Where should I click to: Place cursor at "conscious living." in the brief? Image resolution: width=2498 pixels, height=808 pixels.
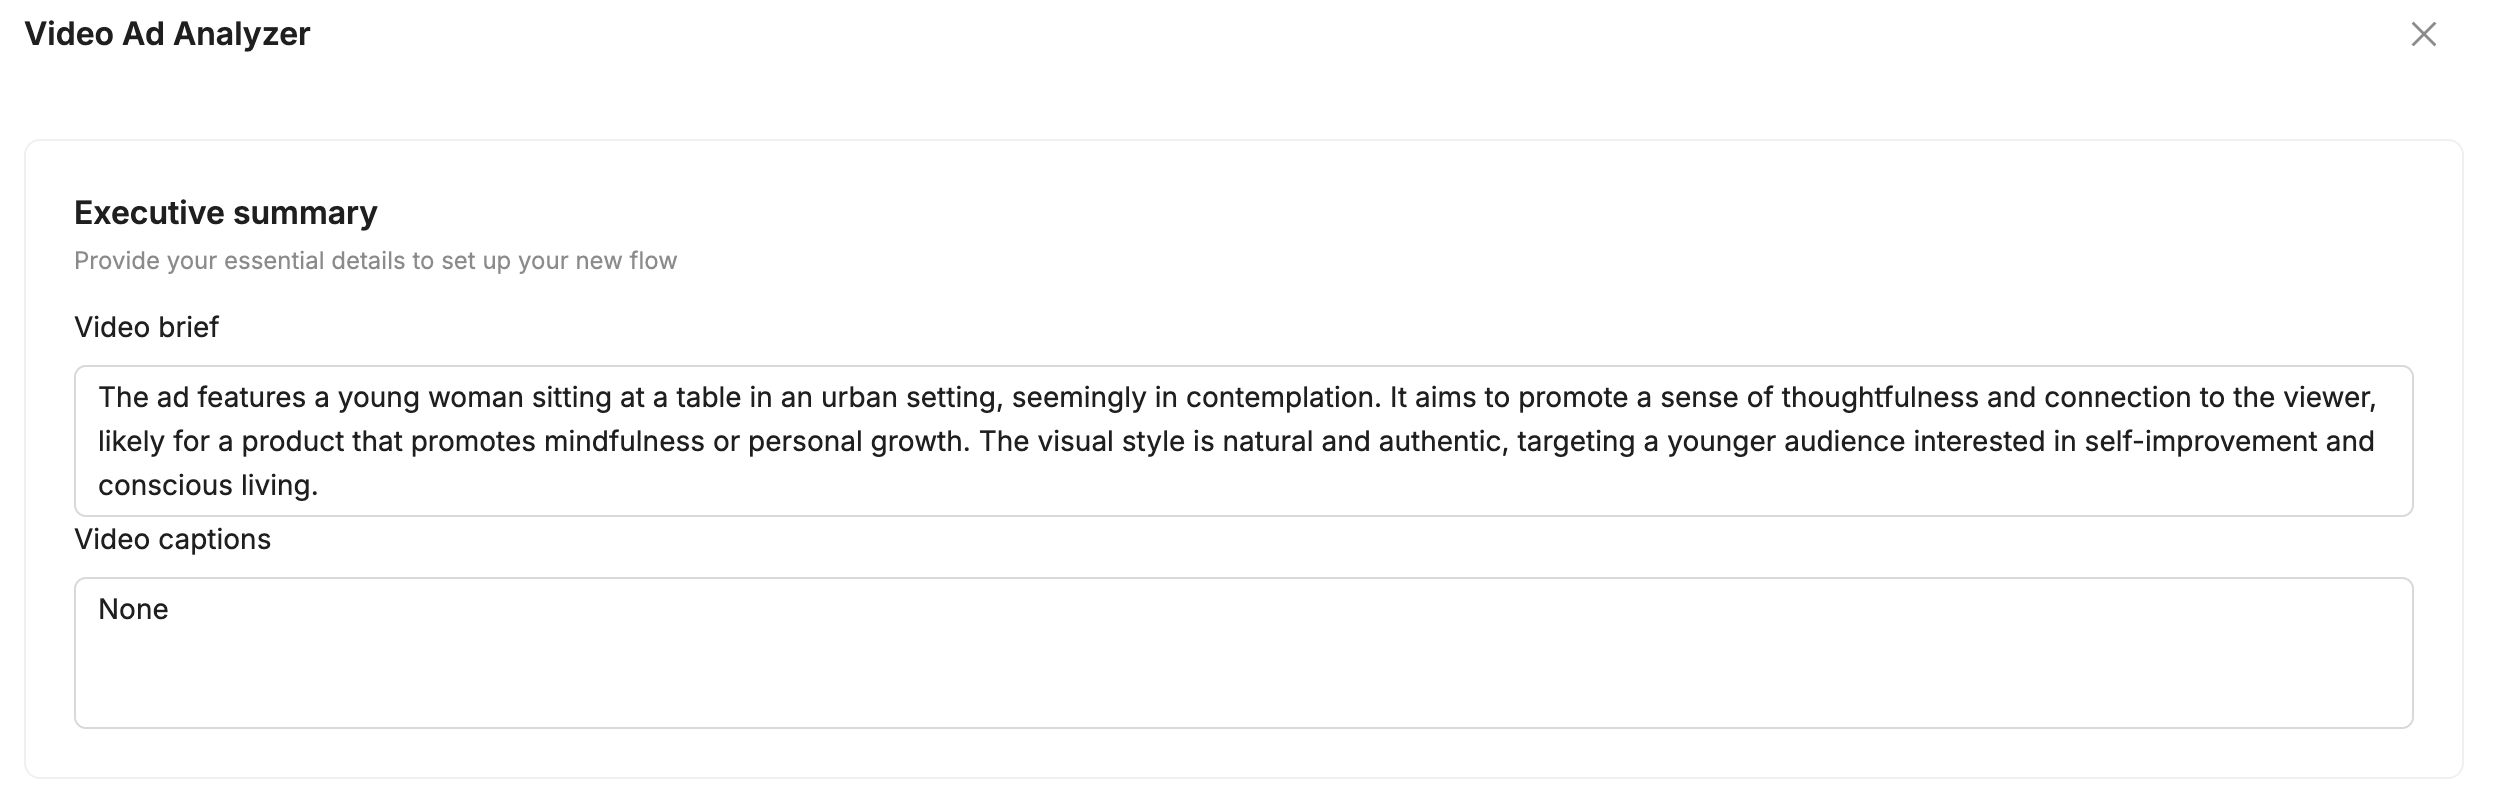tap(207, 485)
